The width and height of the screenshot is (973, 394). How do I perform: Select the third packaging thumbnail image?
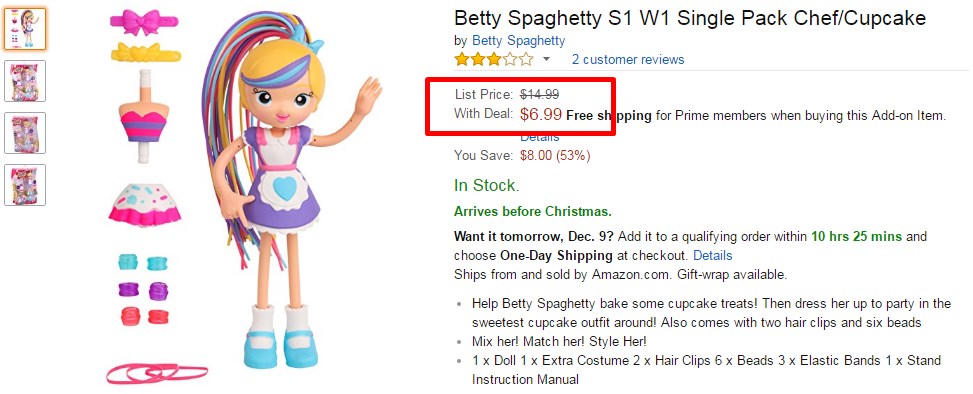(x=25, y=133)
